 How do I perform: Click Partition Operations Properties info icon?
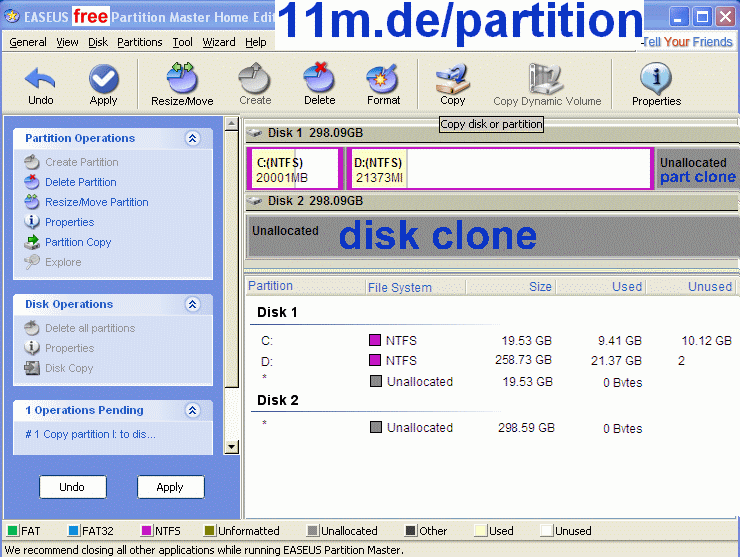click(32, 221)
